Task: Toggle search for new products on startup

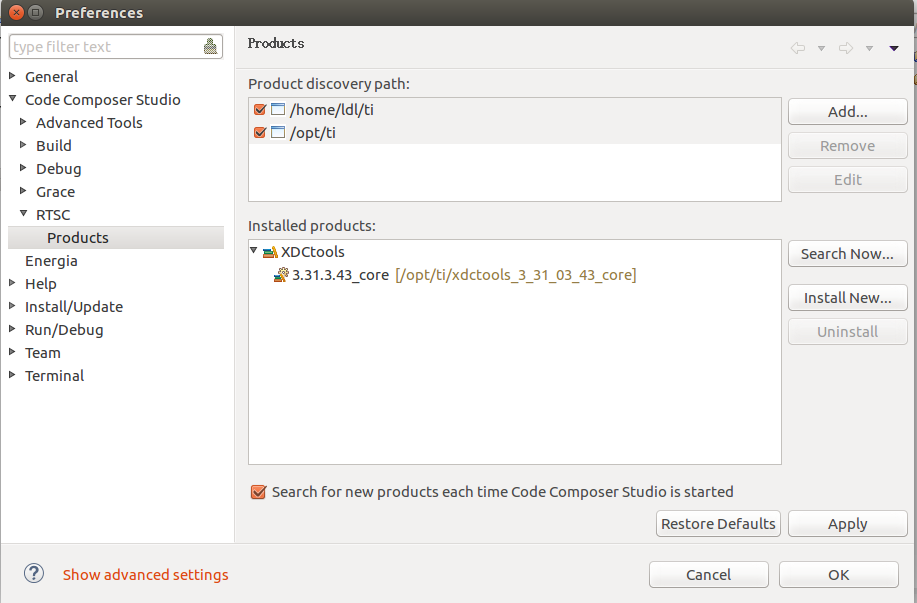Action: coord(259,492)
